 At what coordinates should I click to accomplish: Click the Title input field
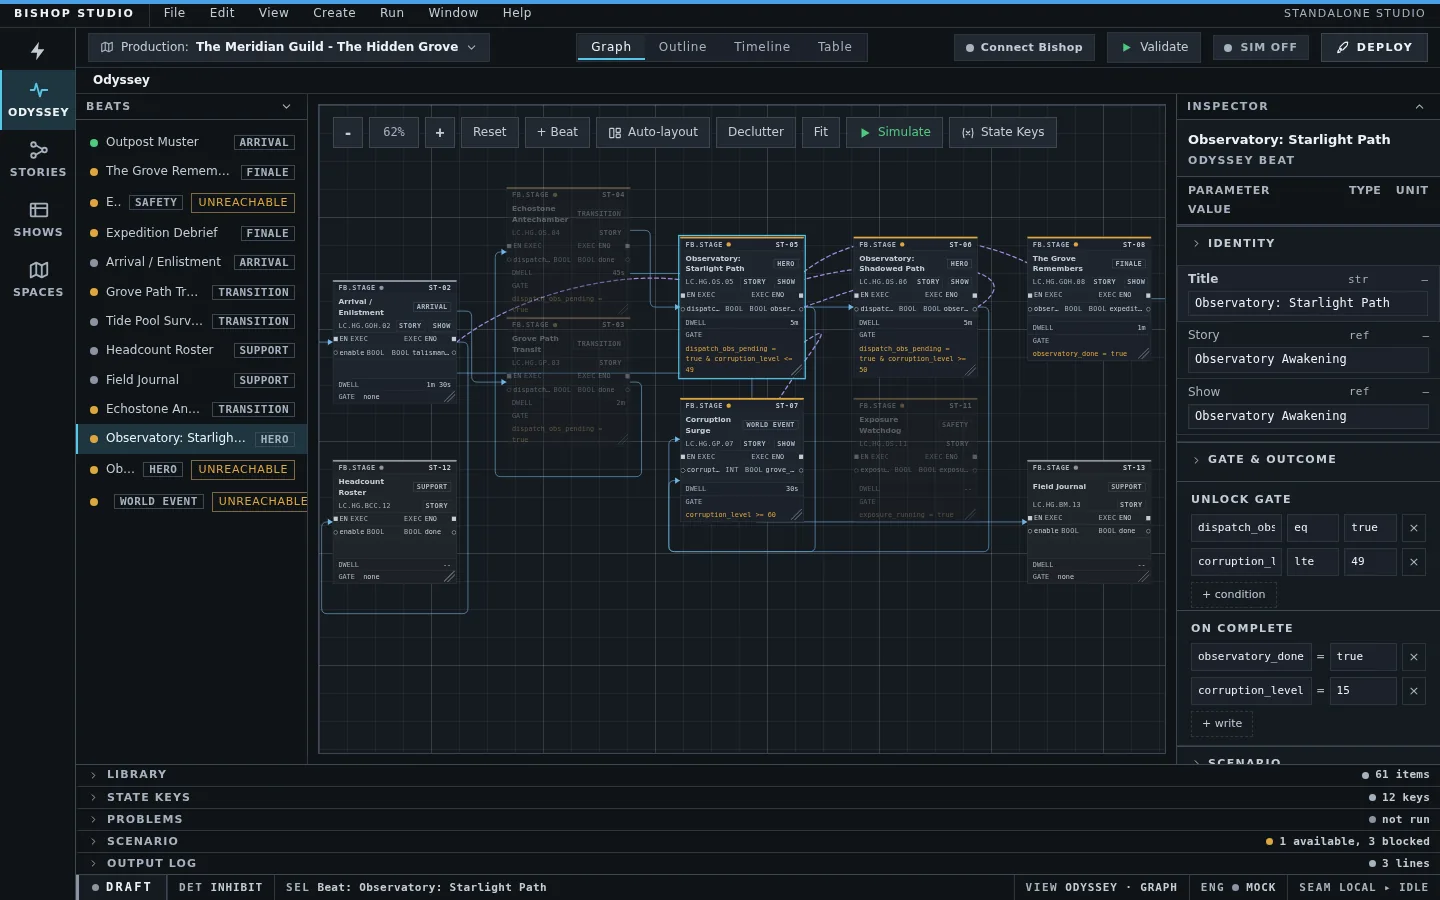click(1308, 303)
